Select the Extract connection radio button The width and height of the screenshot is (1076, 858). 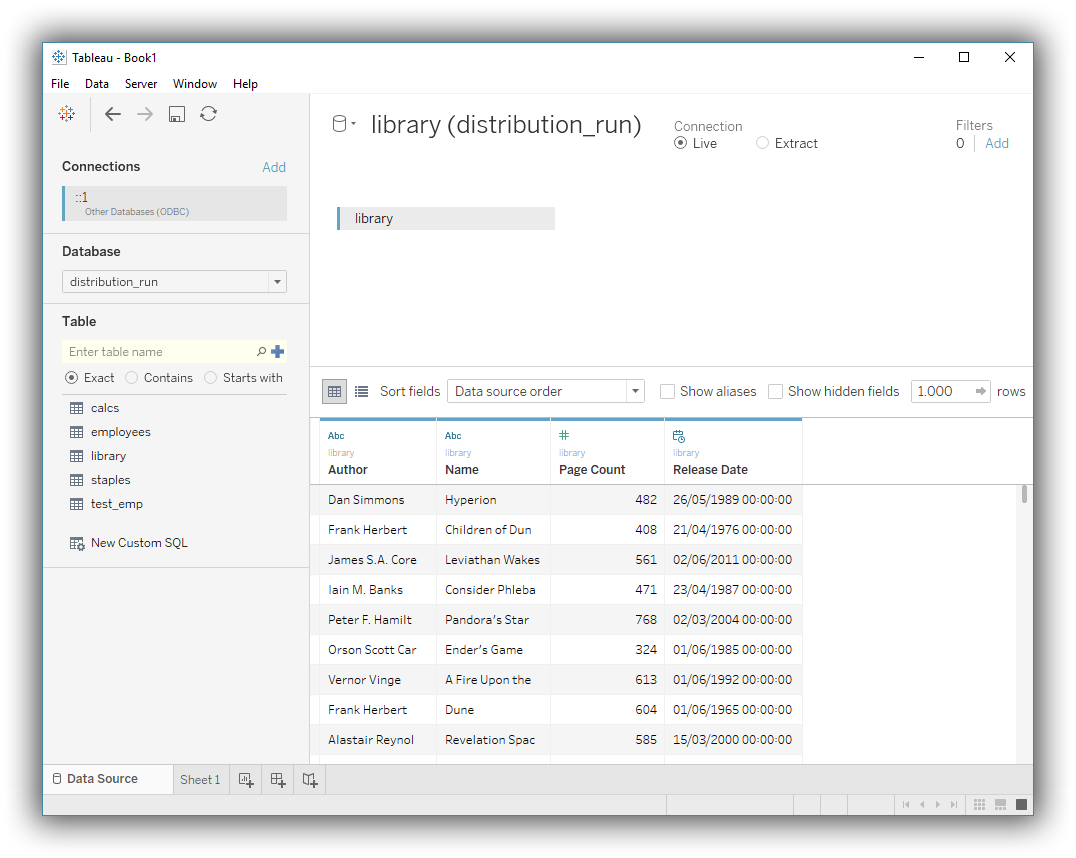point(763,143)
